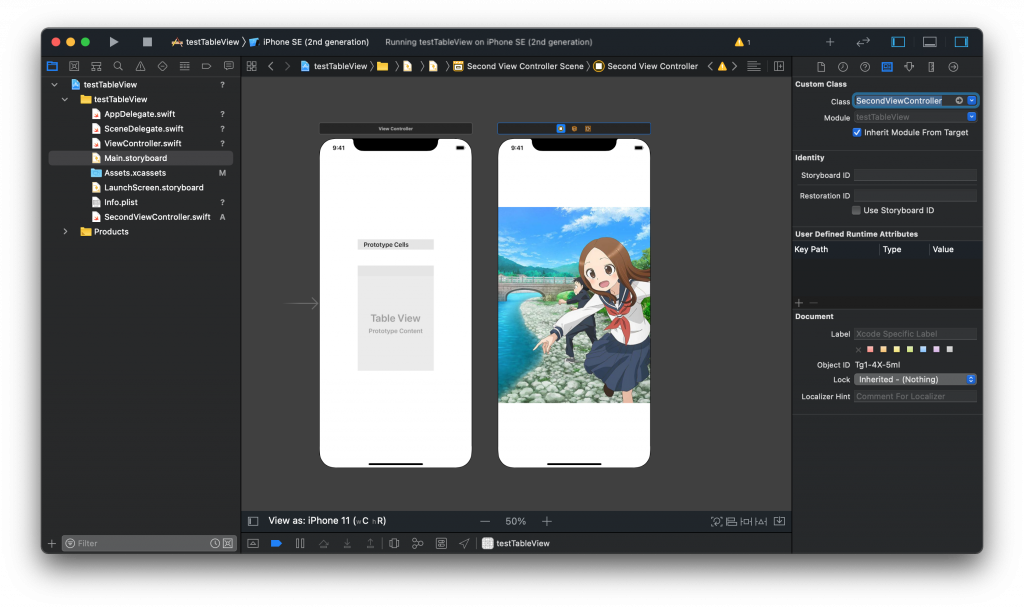Stop the running app
The image size is (1024, 608).
click(x=147, y=42)
